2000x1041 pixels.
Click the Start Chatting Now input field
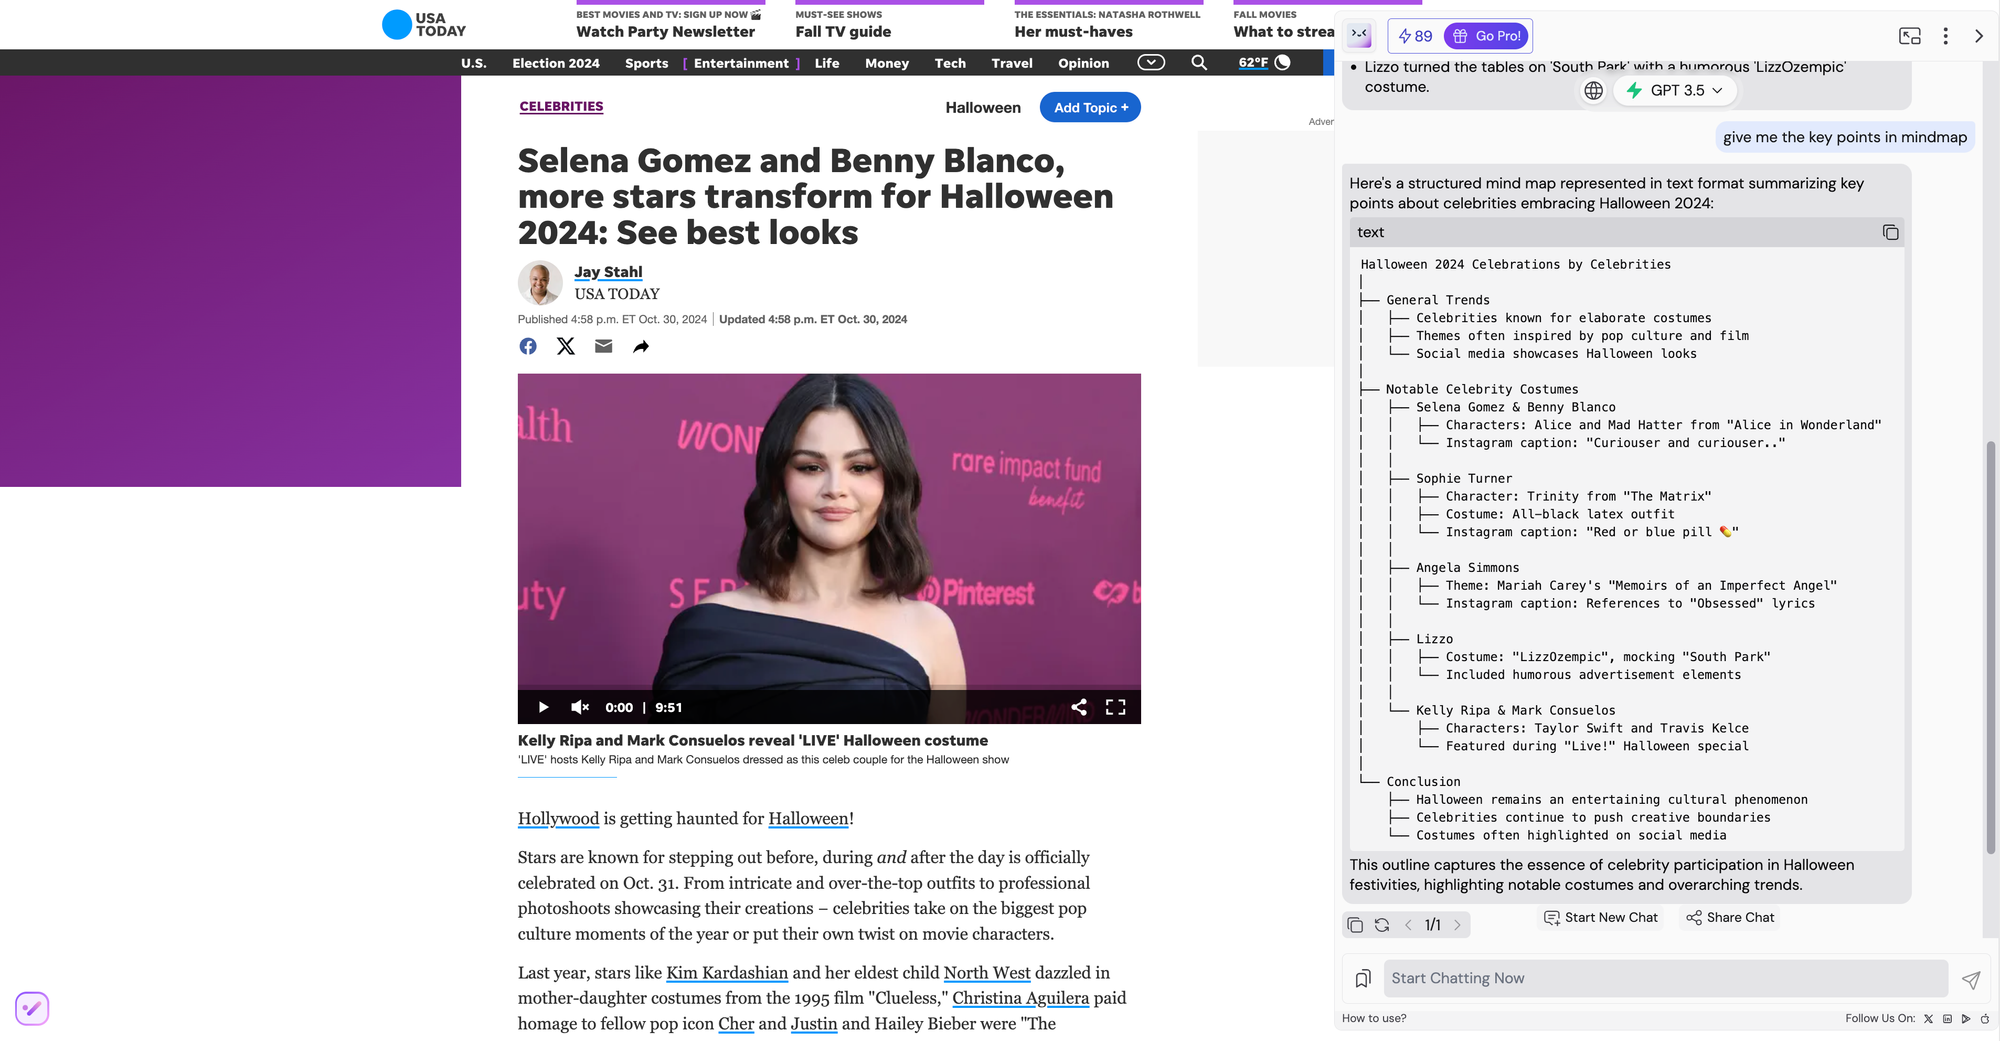pos(1665,979)
